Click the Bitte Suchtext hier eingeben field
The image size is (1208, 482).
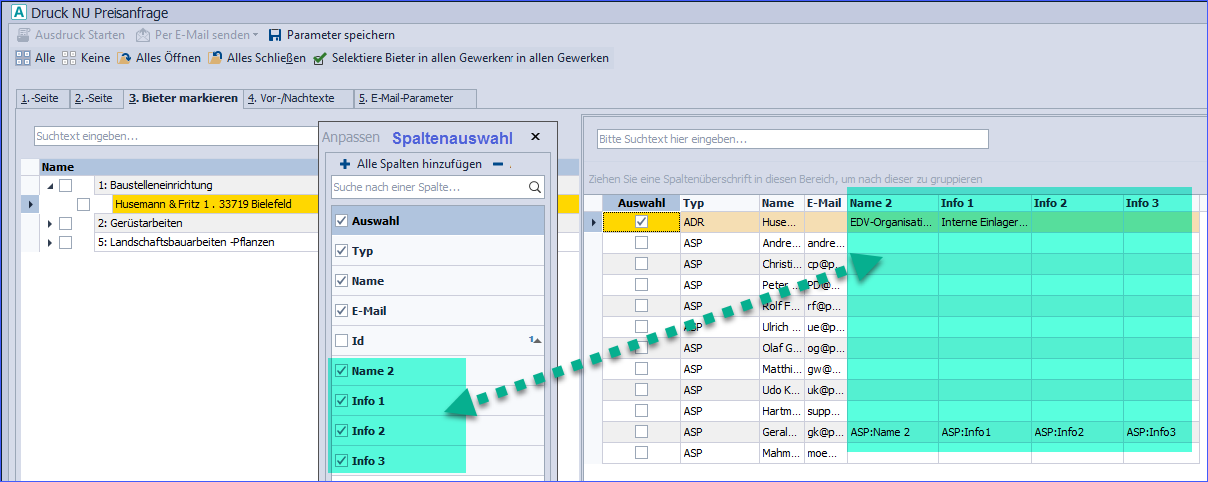click(x=792, y=139)
